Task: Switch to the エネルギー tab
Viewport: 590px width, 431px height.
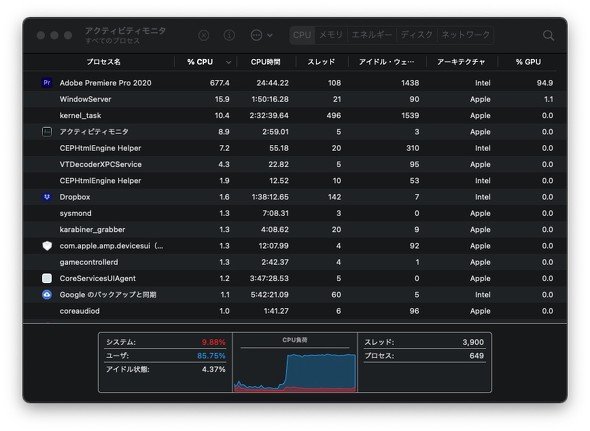Action: [x=371, y=35]
